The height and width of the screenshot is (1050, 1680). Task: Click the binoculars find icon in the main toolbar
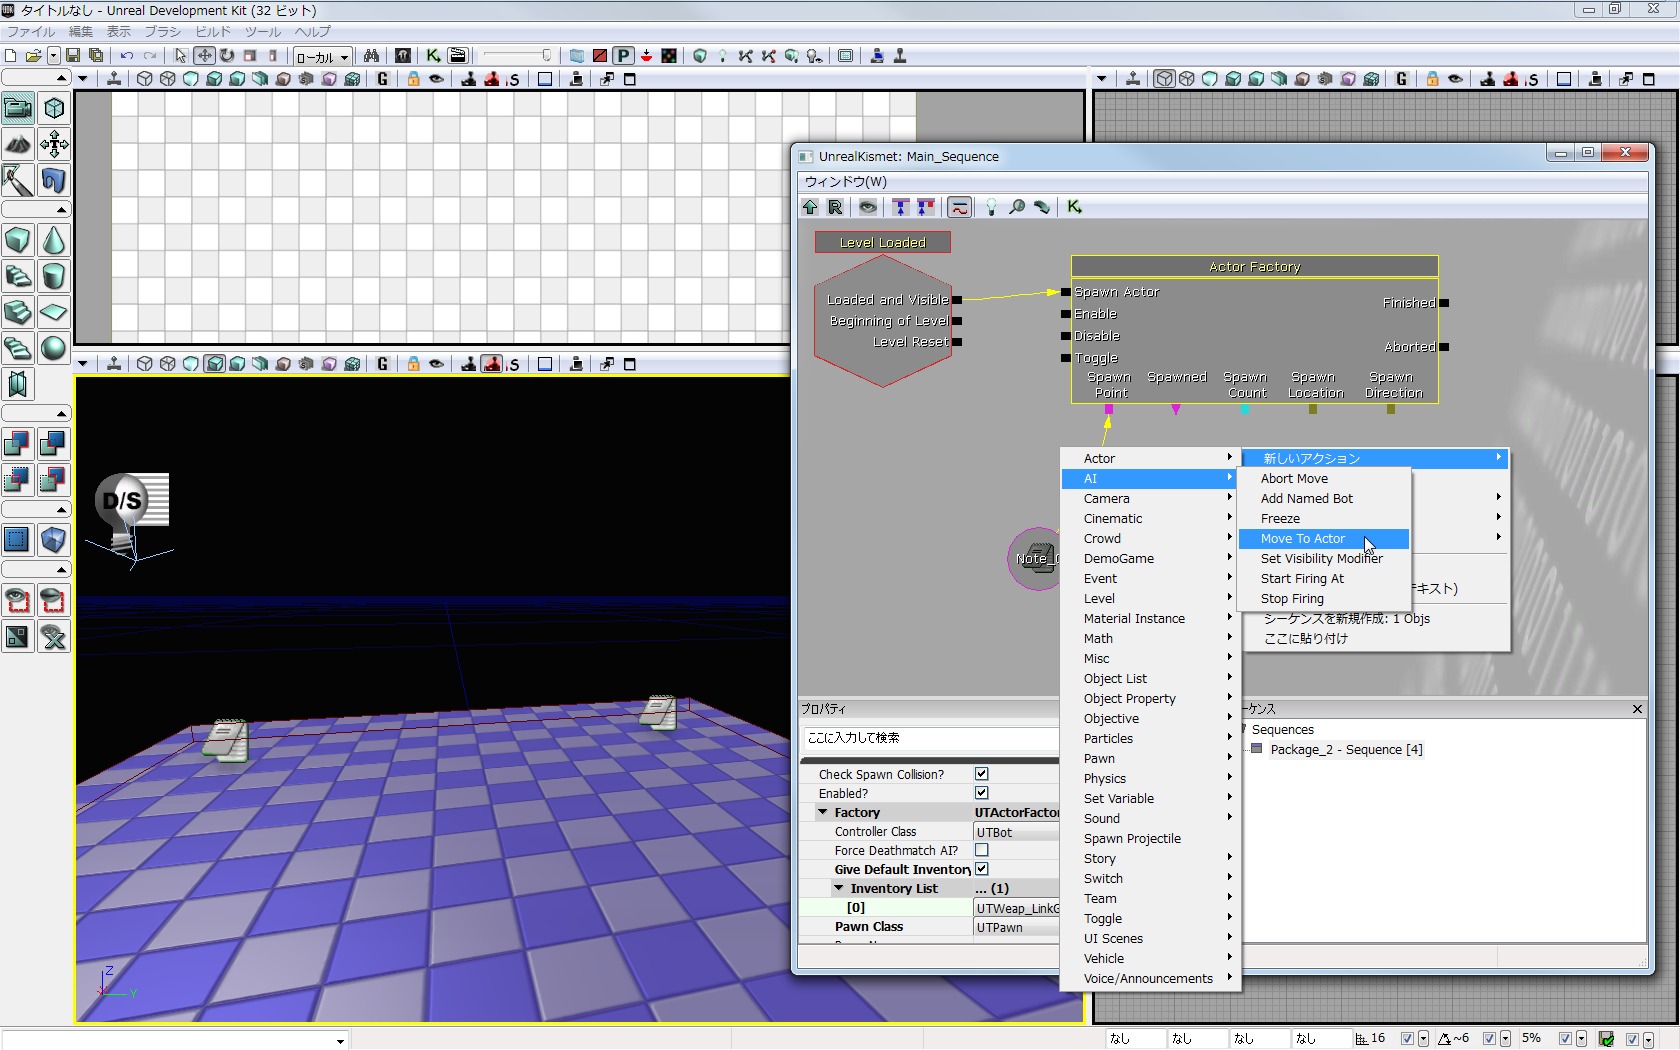[x=371, y=56]
